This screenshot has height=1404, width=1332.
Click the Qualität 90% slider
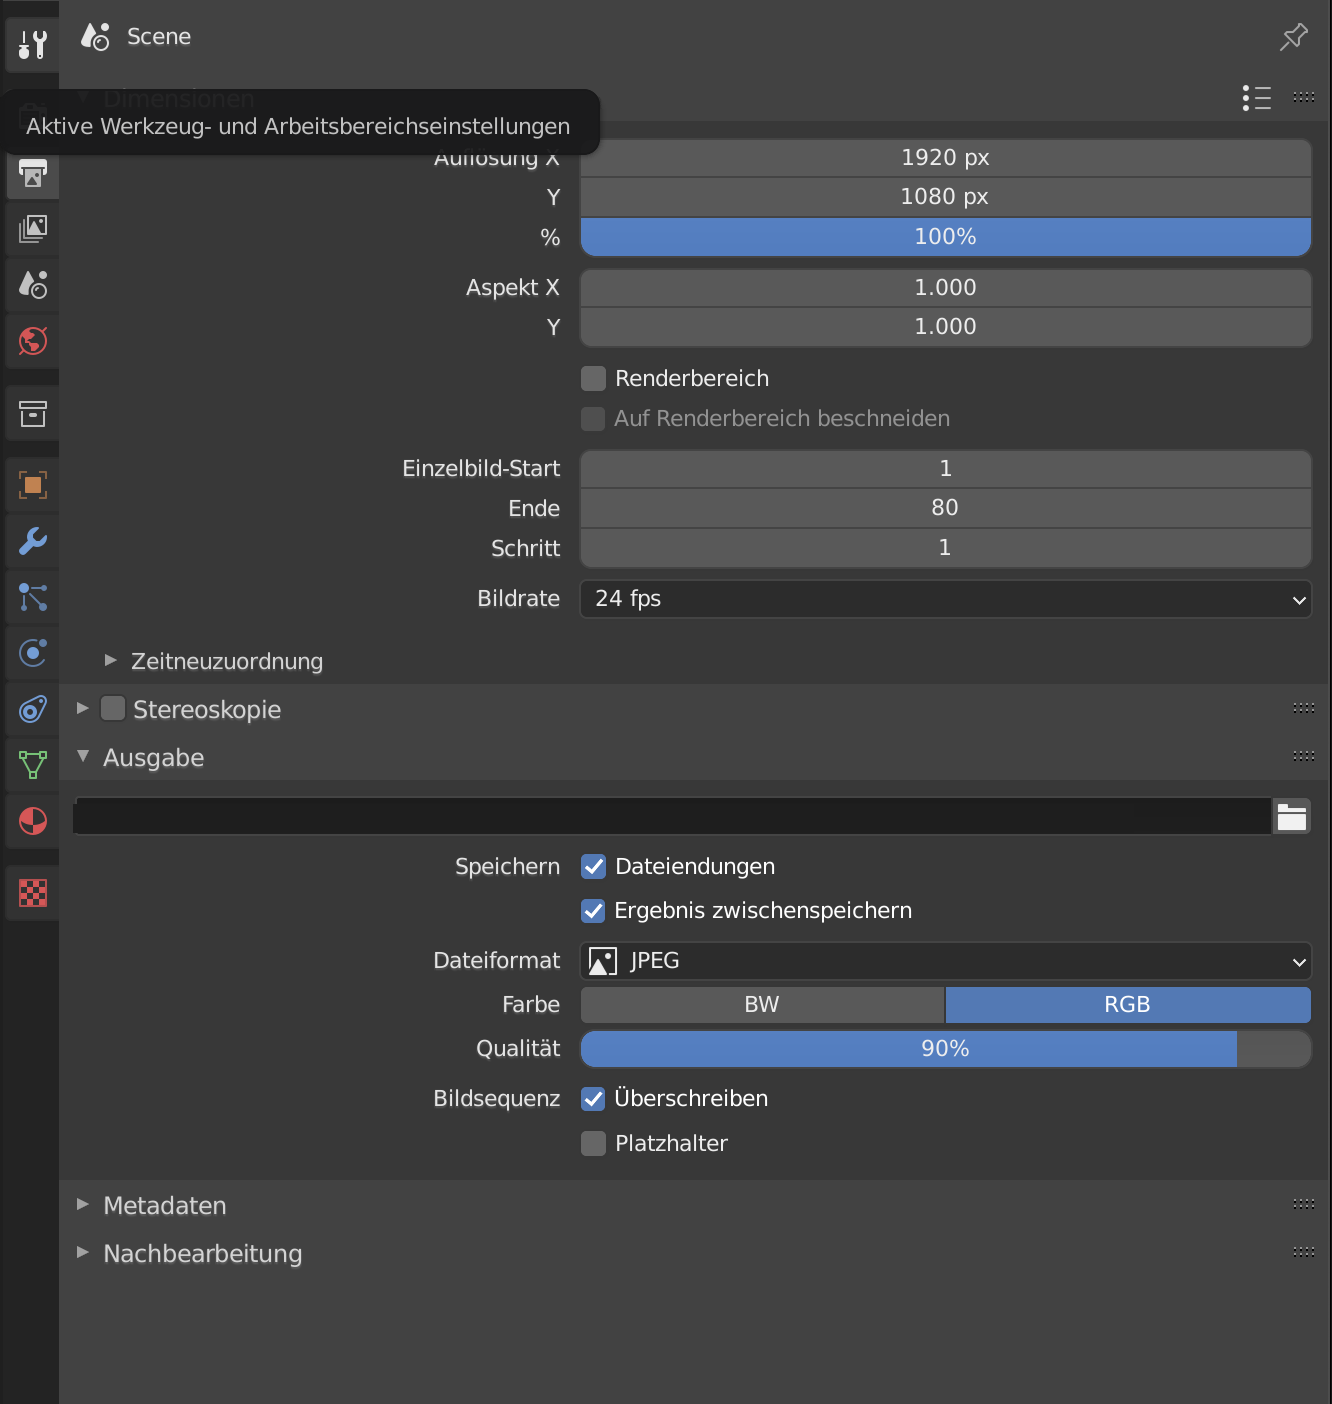point(945,1049)
